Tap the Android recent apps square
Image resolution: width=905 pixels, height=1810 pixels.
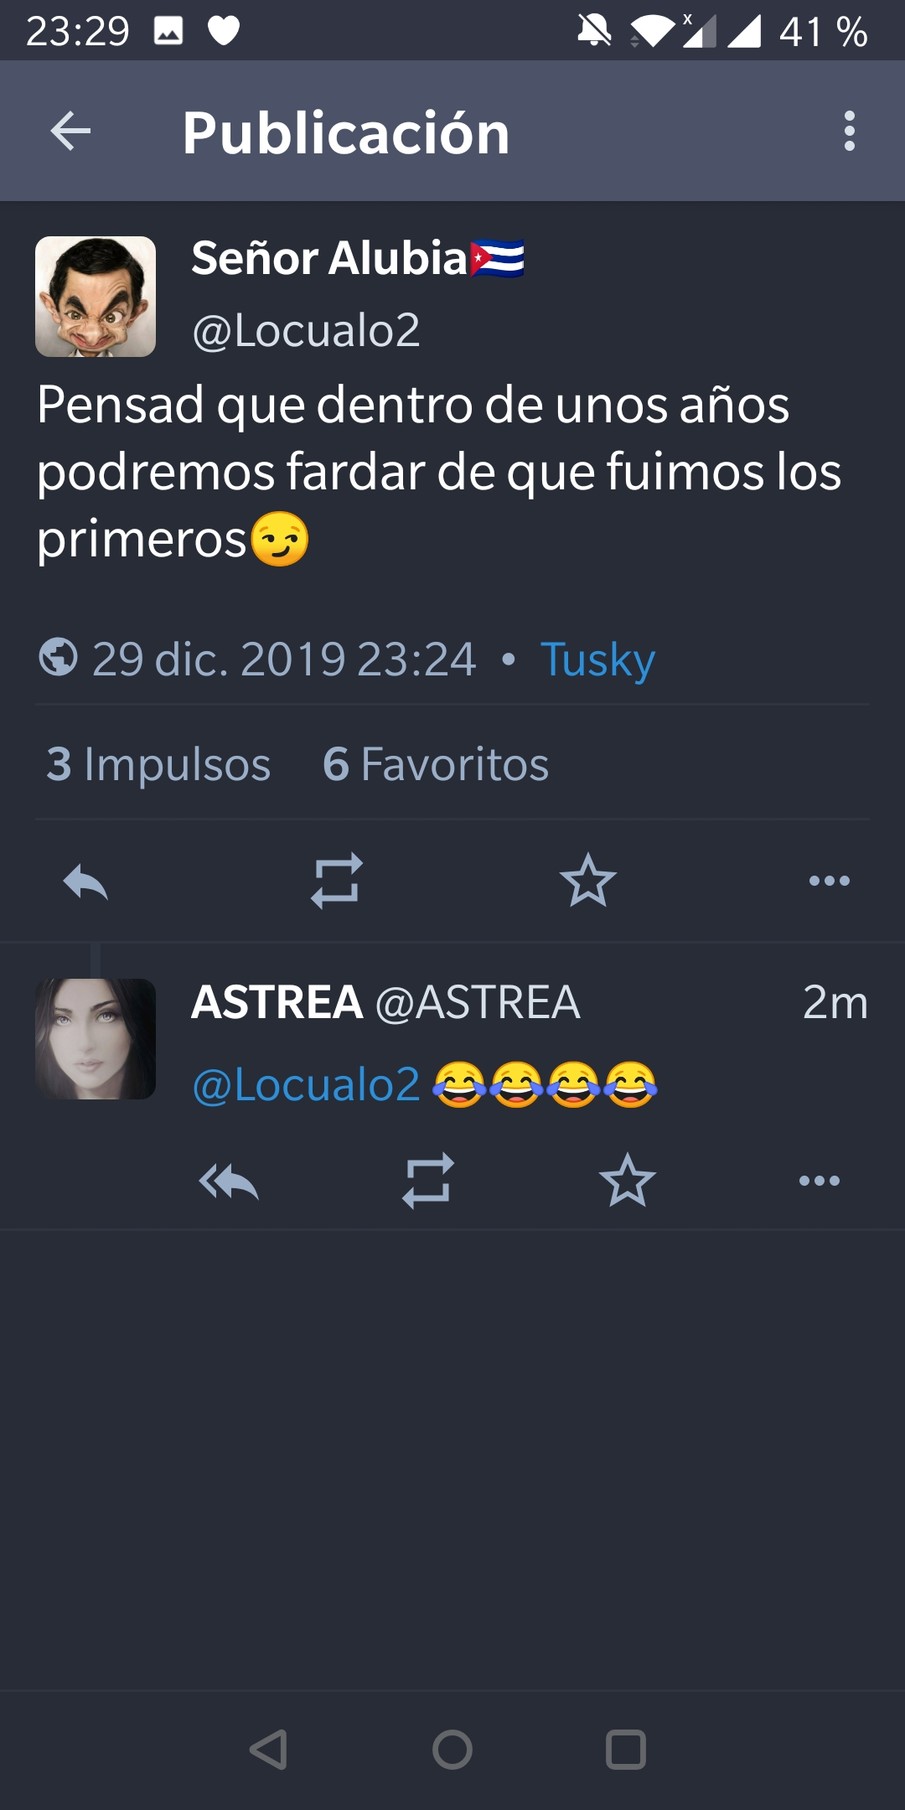626,1750
